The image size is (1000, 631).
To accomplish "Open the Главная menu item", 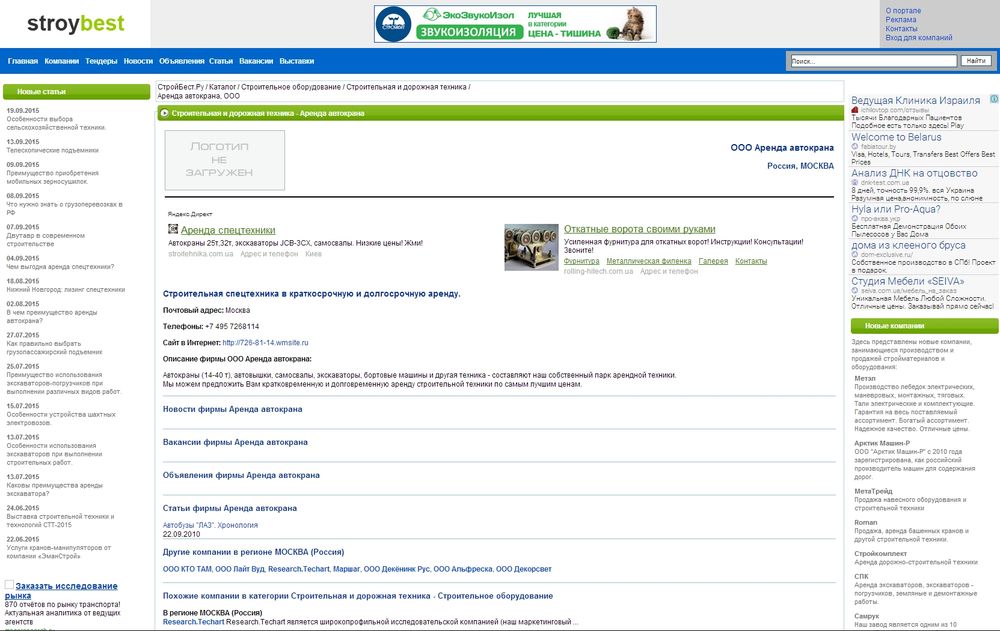I will coord(23,61).
